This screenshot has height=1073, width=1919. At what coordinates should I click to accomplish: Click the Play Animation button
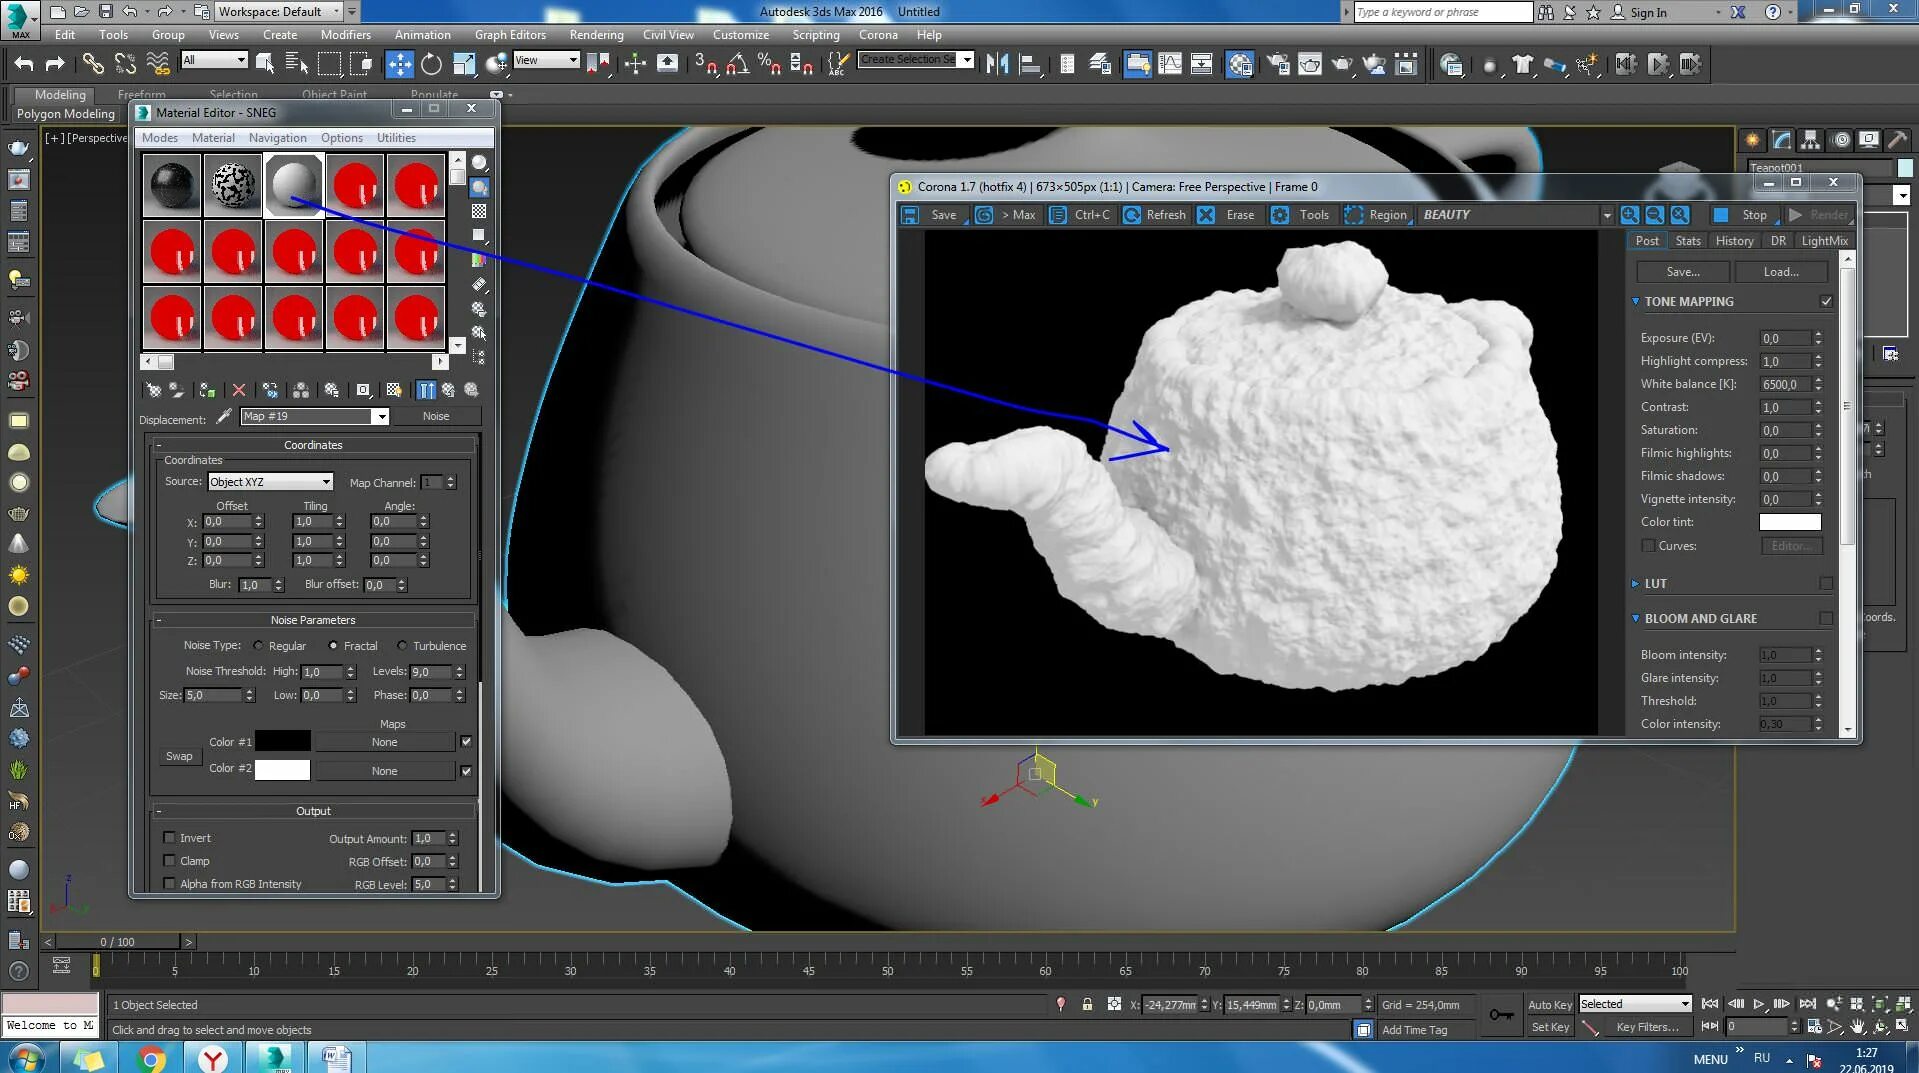1759,1004
